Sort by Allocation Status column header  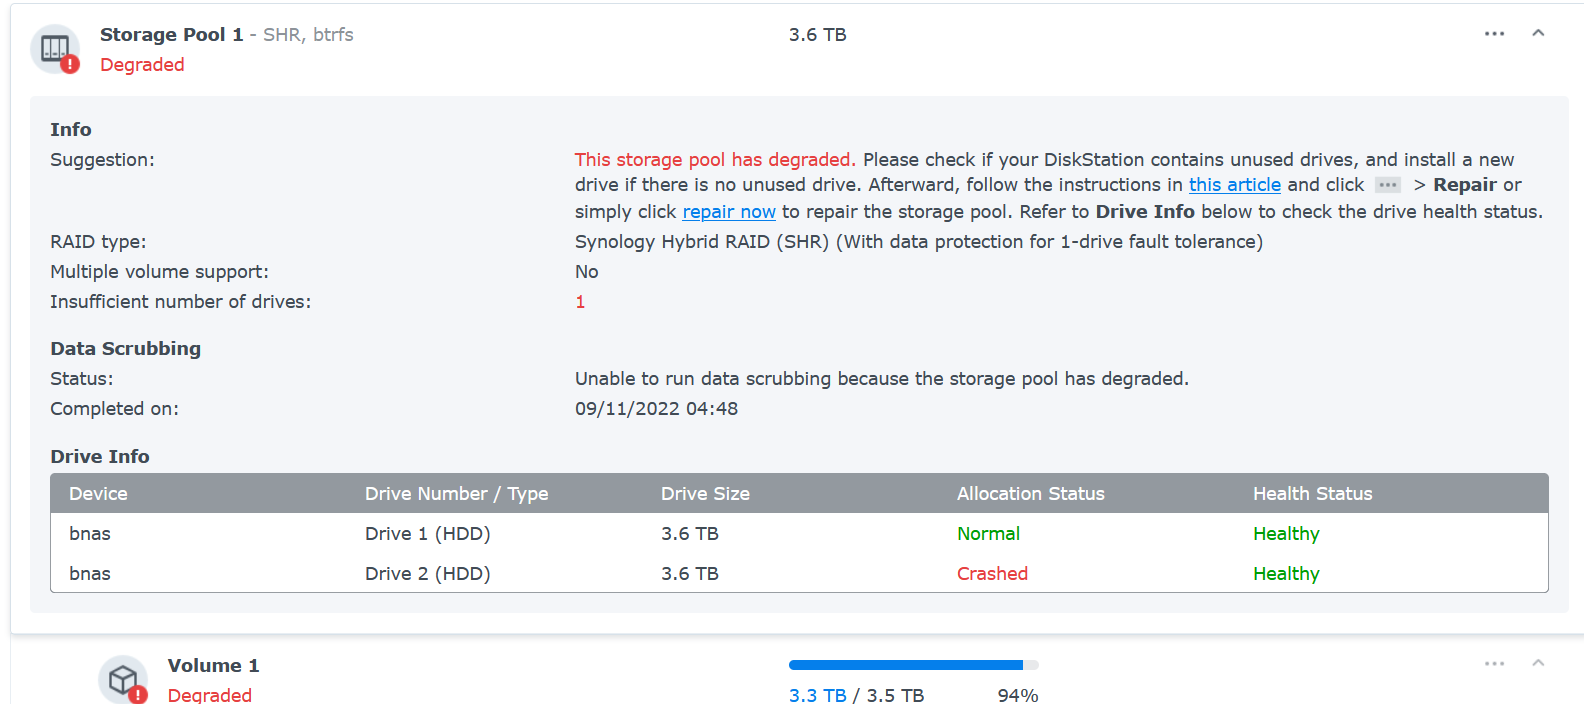tap(1030, 494)
